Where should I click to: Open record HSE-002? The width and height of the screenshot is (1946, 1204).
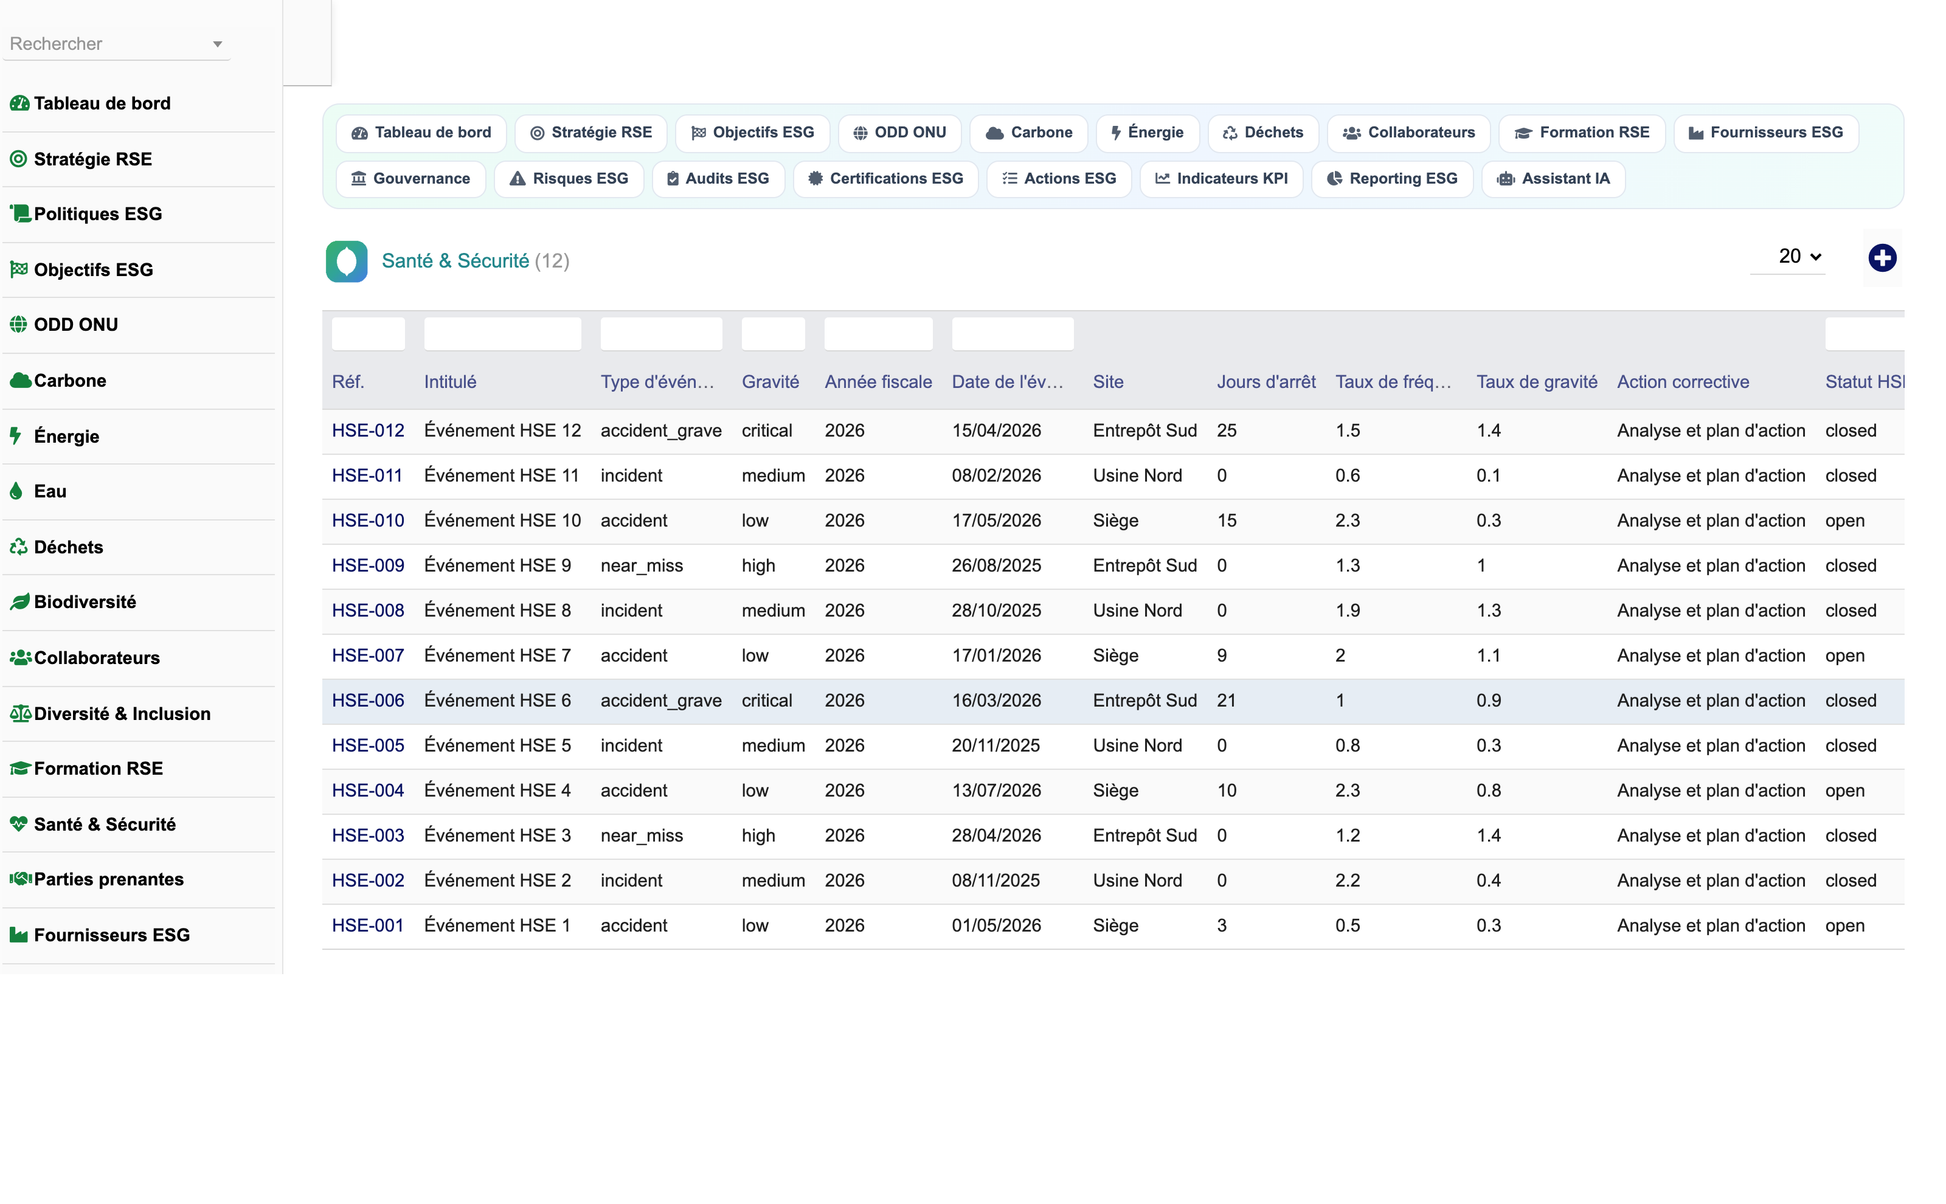(x=368, y=881)
